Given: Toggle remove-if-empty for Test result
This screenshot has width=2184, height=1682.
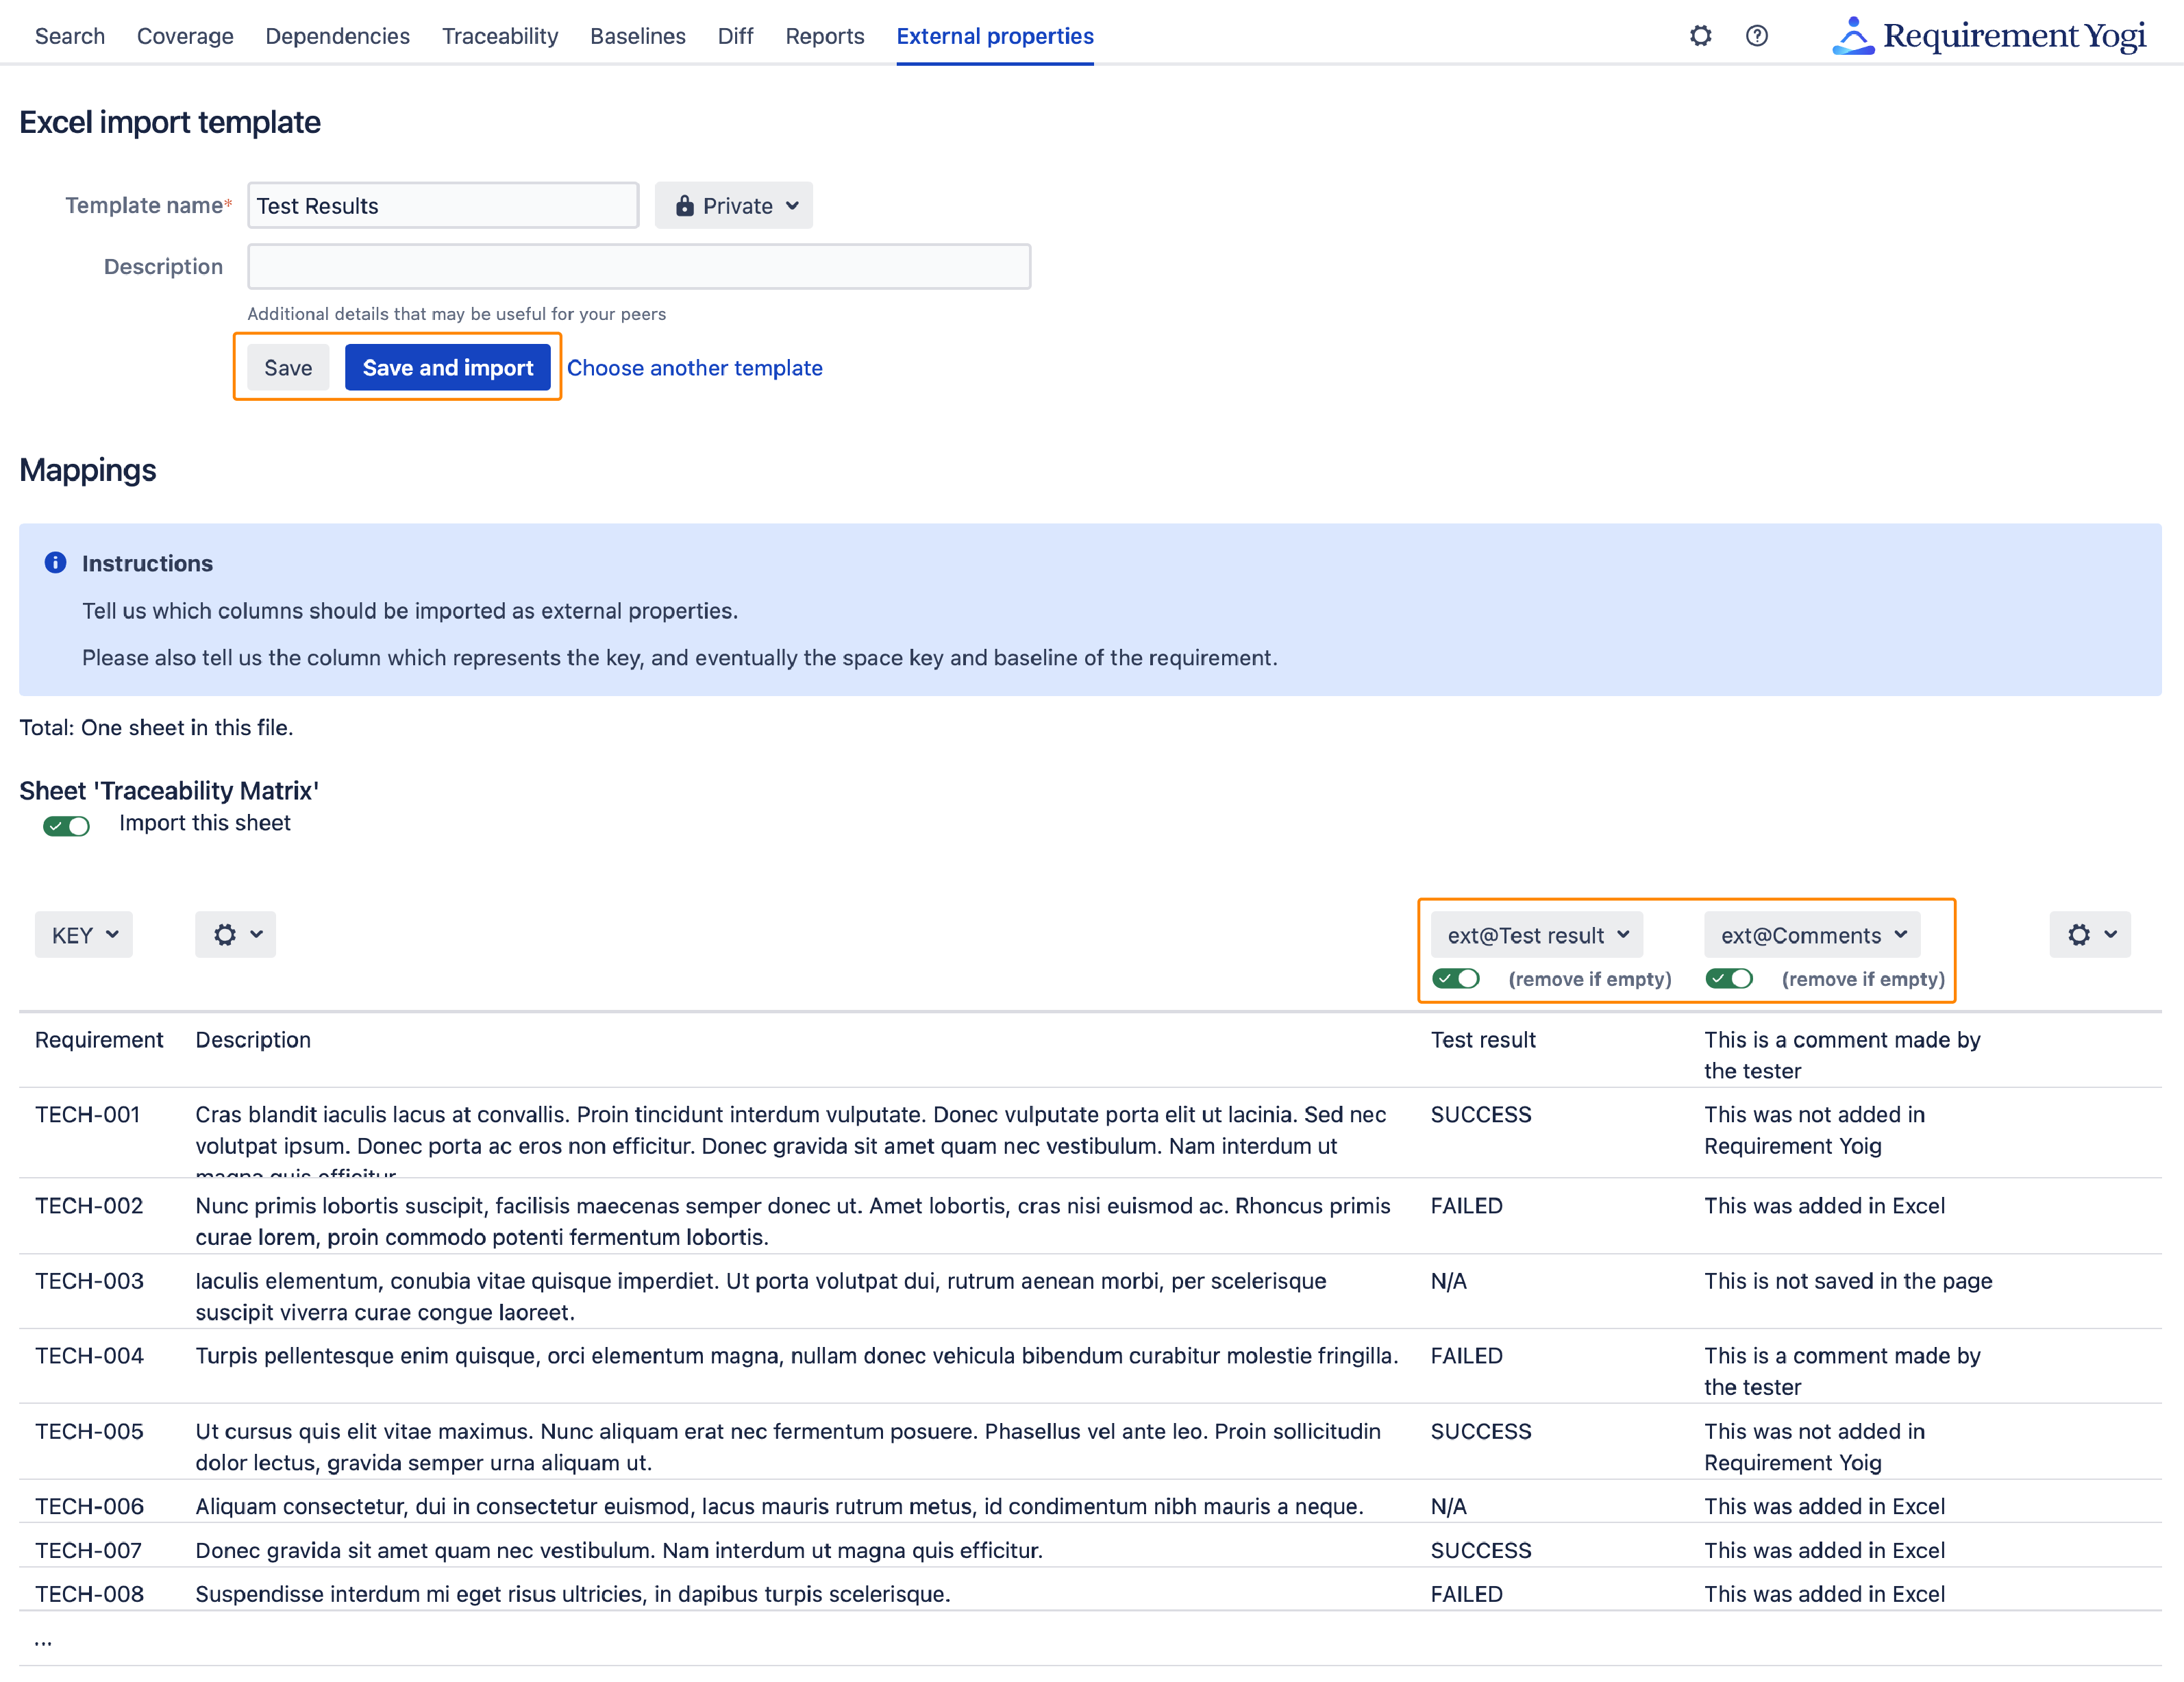Looking at the screenshot, I should point(1455,978).
